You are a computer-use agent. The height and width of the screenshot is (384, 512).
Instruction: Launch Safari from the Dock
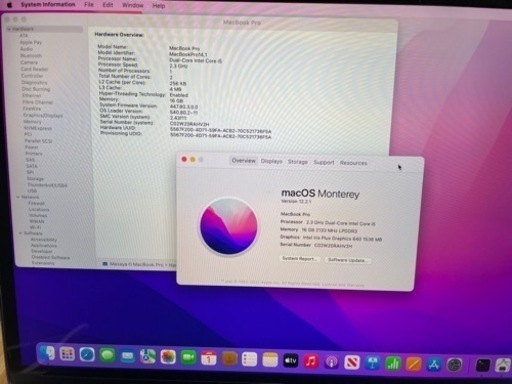pos(87,355)
